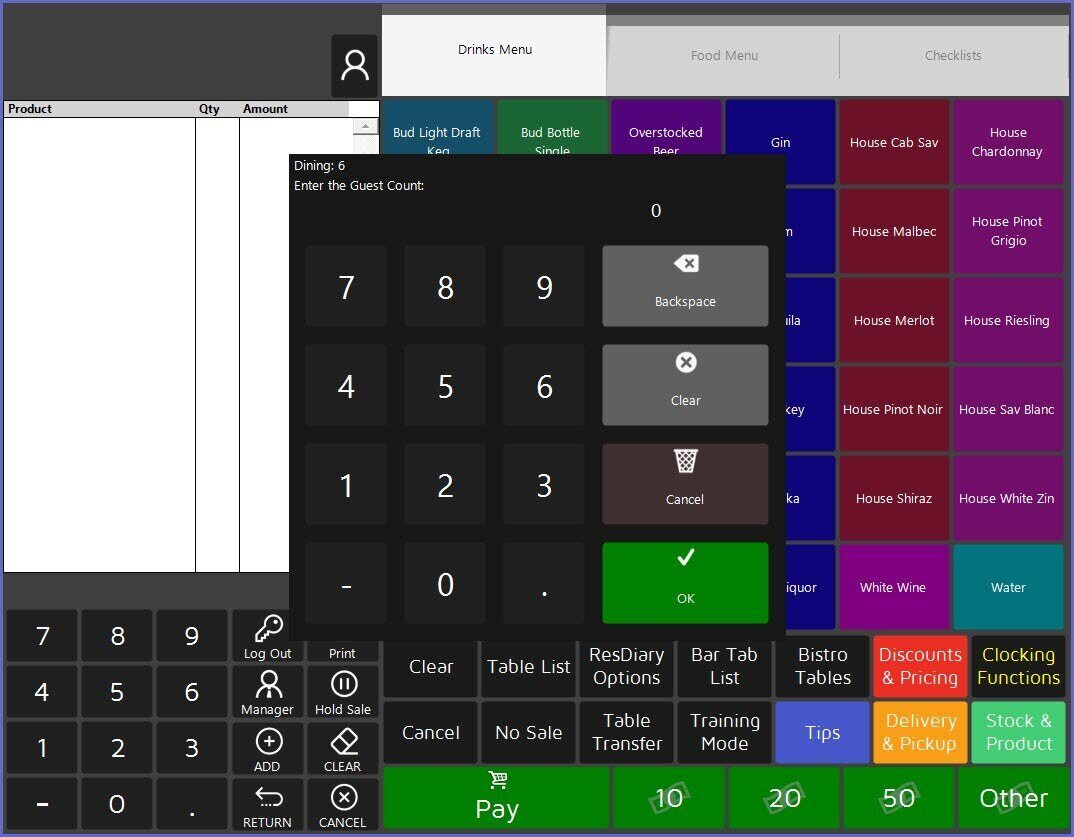The image size is (1074, 837).
Task: Select the Drinks Menu tab
Action: (x=494, y=50)
